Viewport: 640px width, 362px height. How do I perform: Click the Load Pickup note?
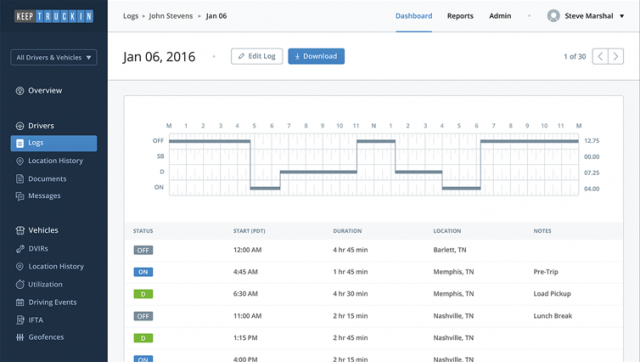coord(552,294)
